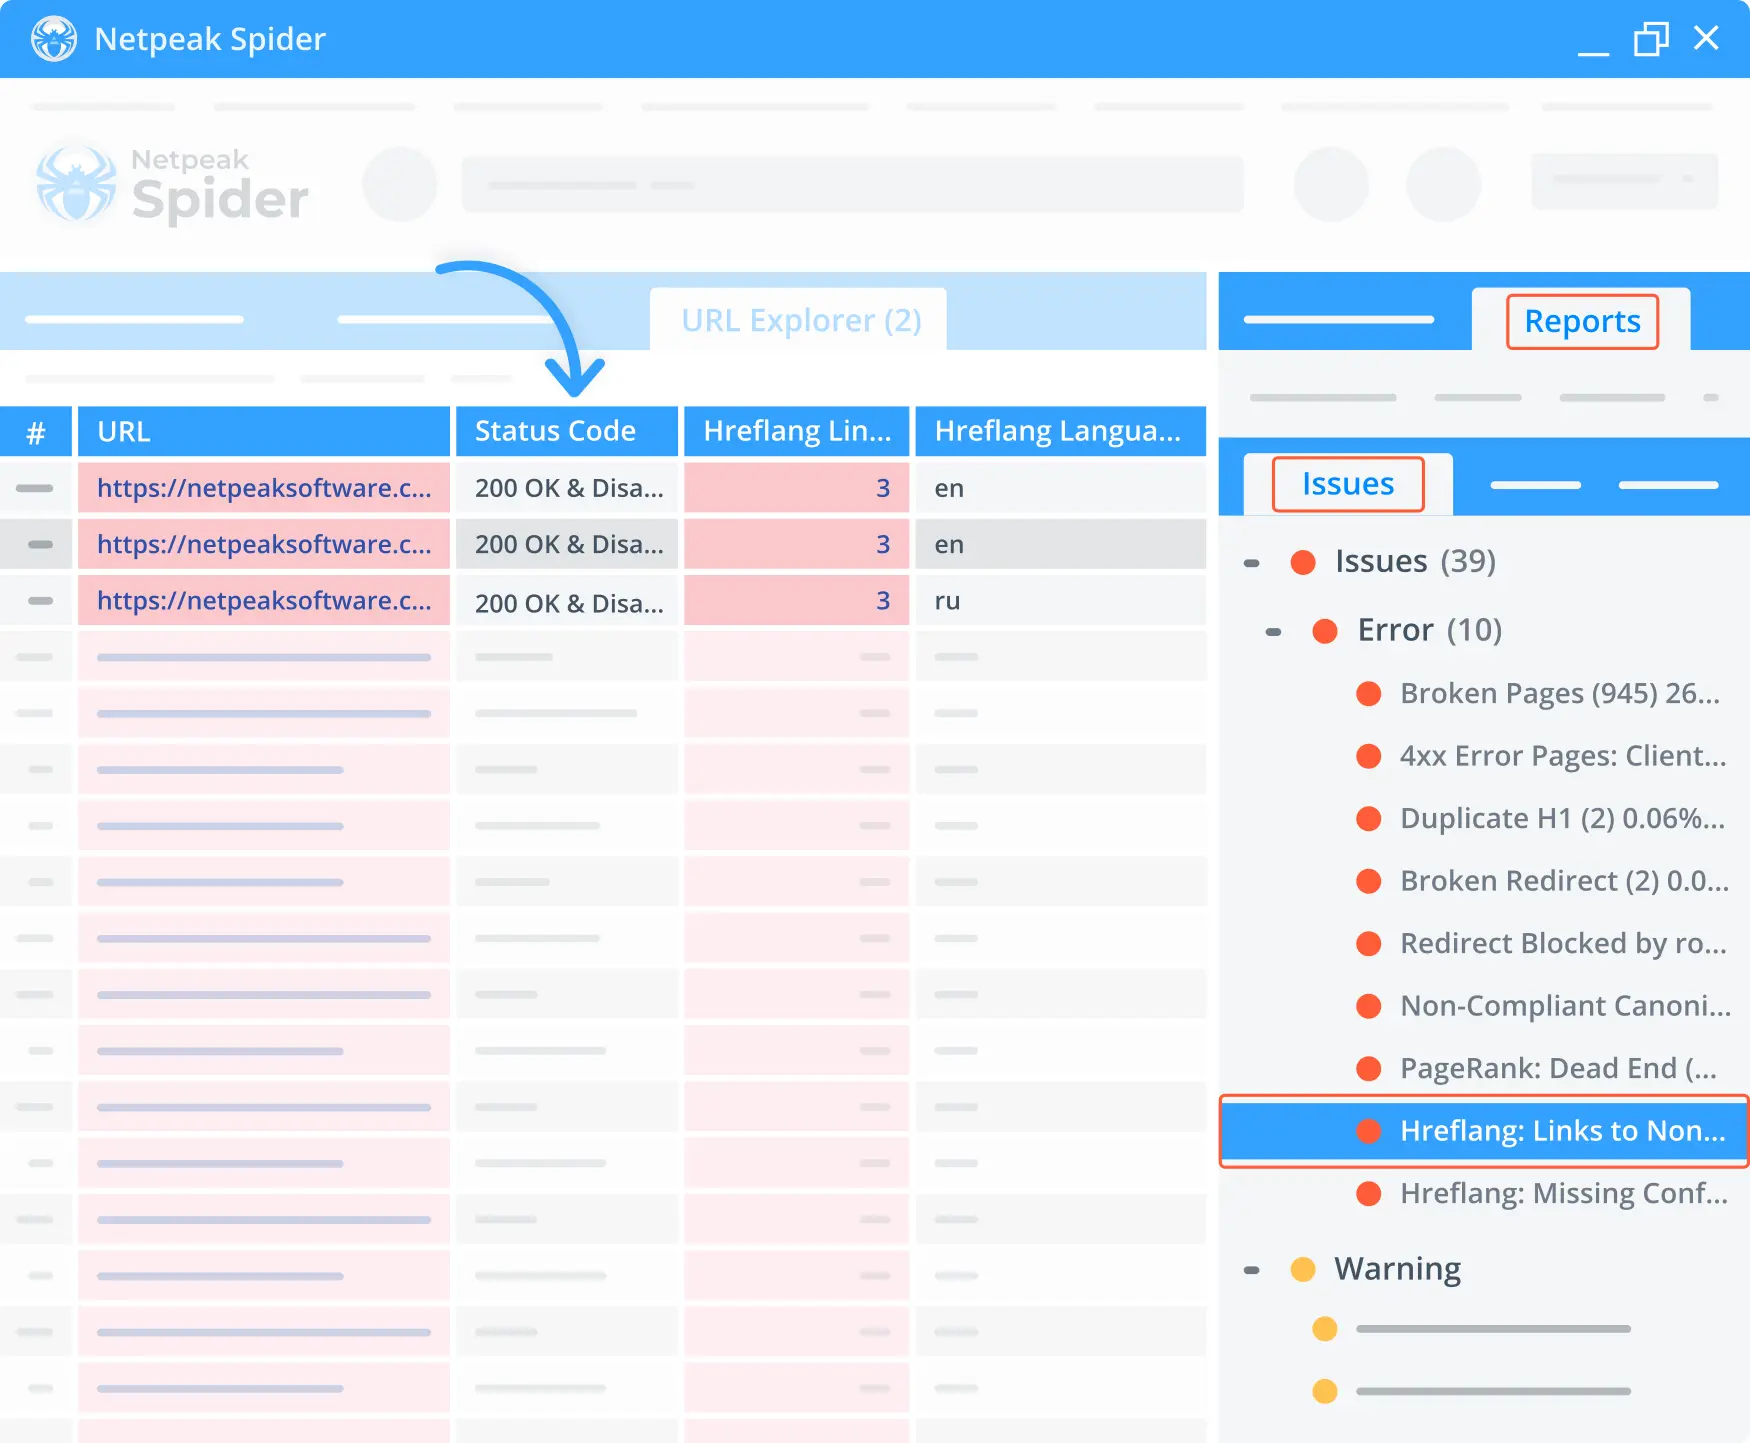
Task: Click the yellow dot beside Warning
Action: tap(1303, 1269)
